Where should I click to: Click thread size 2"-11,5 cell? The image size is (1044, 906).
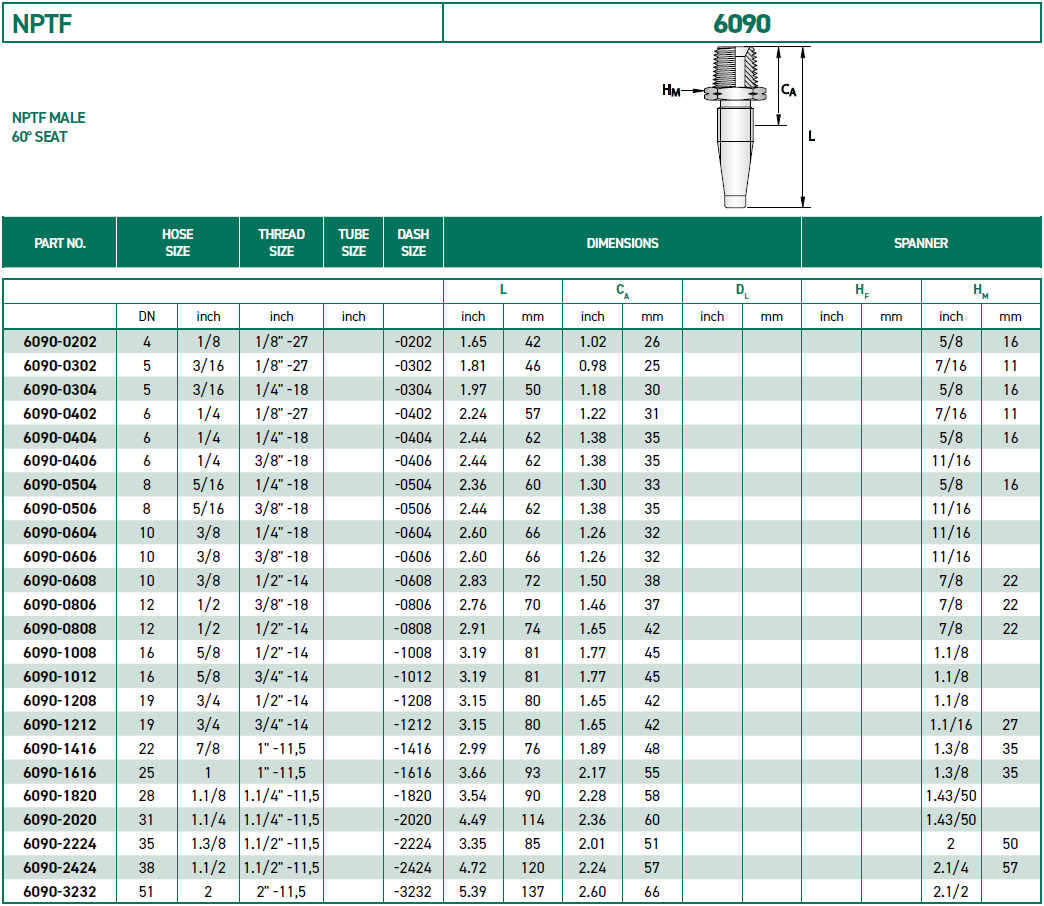coord(281,892)
